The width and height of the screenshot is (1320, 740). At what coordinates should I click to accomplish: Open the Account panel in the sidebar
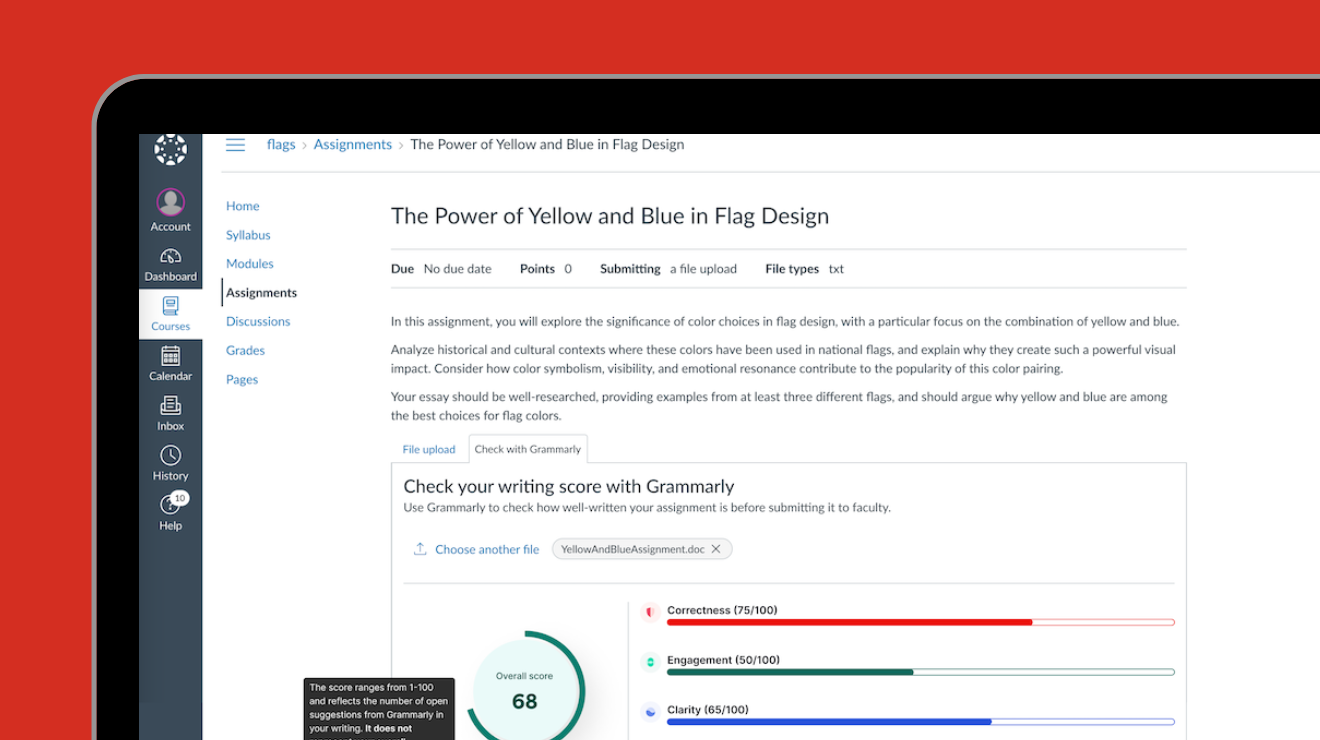170,208
